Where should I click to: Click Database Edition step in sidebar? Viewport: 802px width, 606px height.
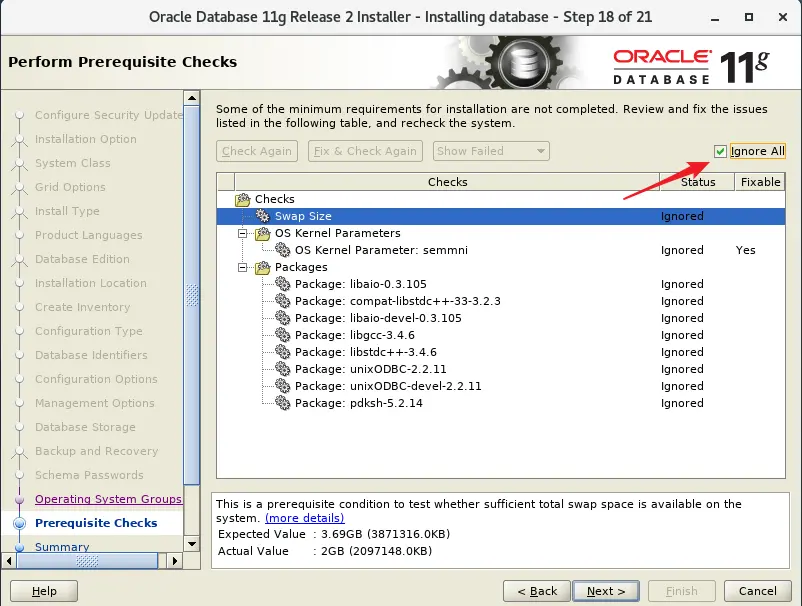pyautogui.click(x=82, y=259)
